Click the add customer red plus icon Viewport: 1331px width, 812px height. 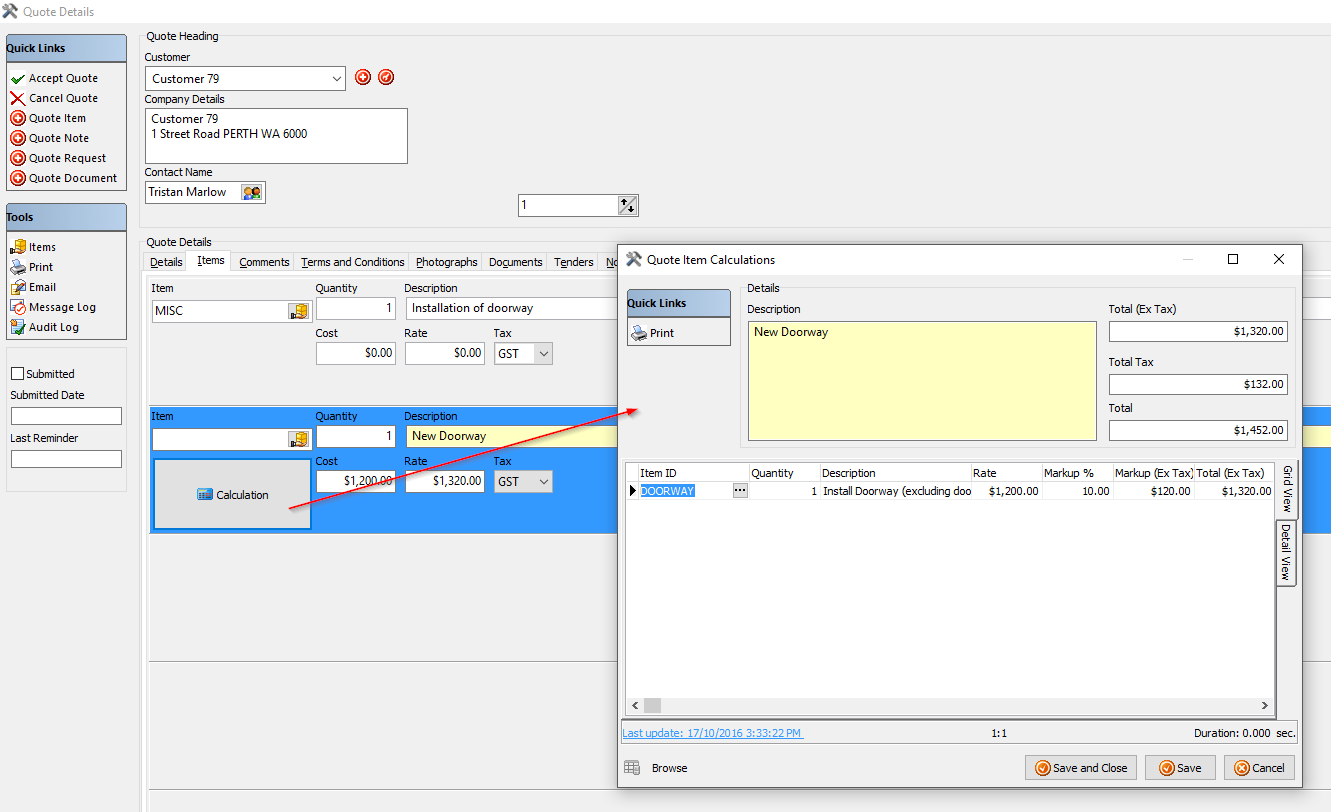coord(363,78)
